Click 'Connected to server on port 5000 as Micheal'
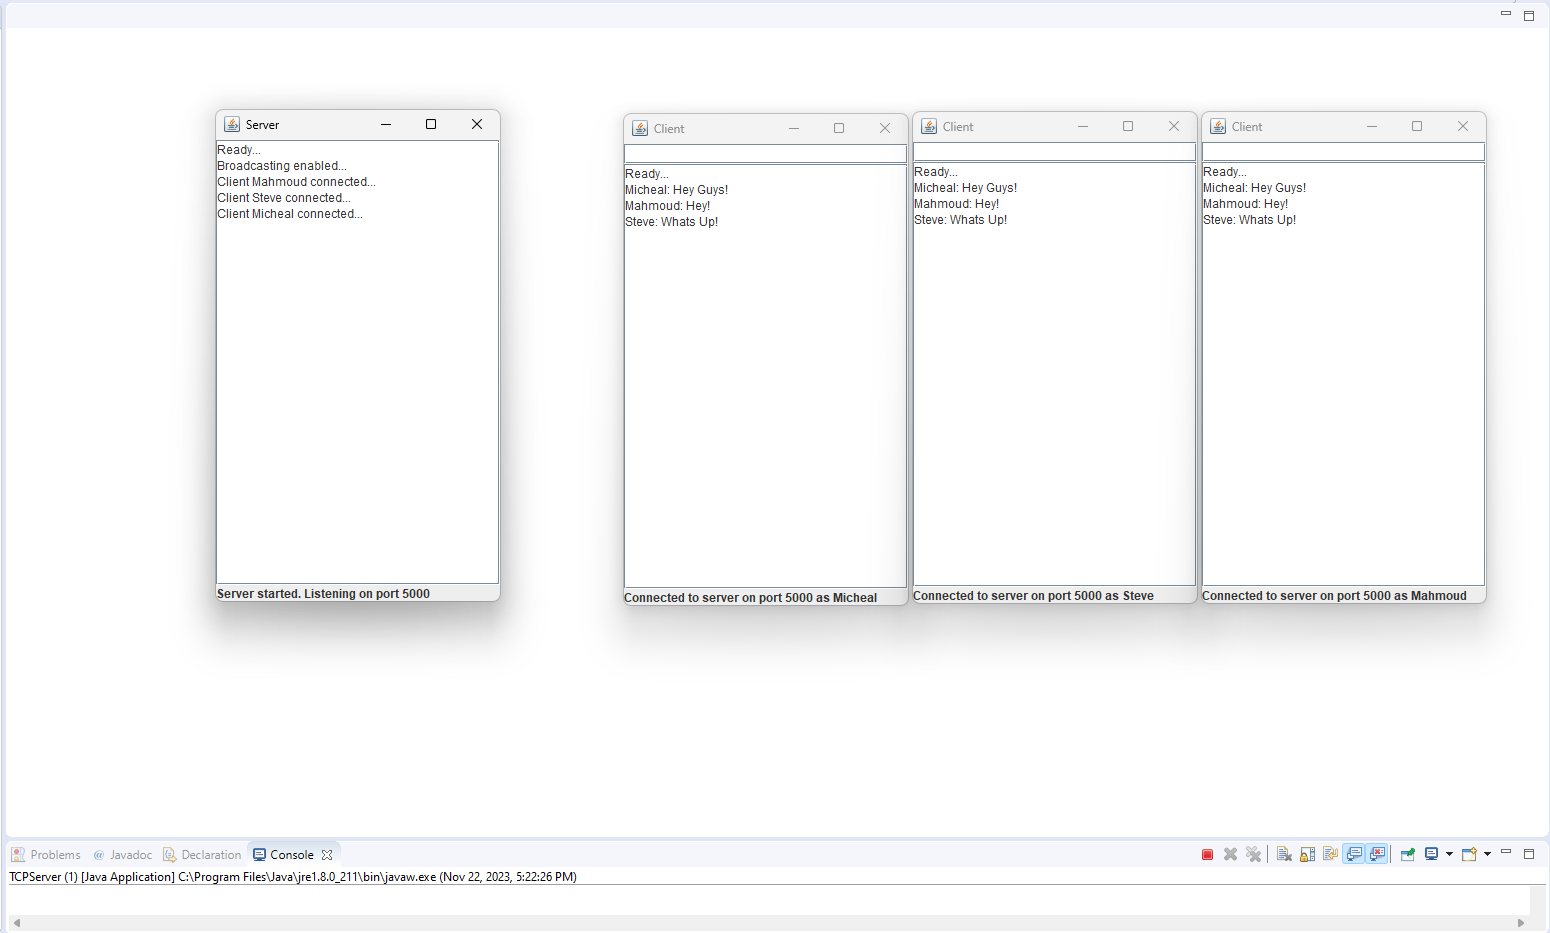 pyautogui.click(x=751, y=598)
